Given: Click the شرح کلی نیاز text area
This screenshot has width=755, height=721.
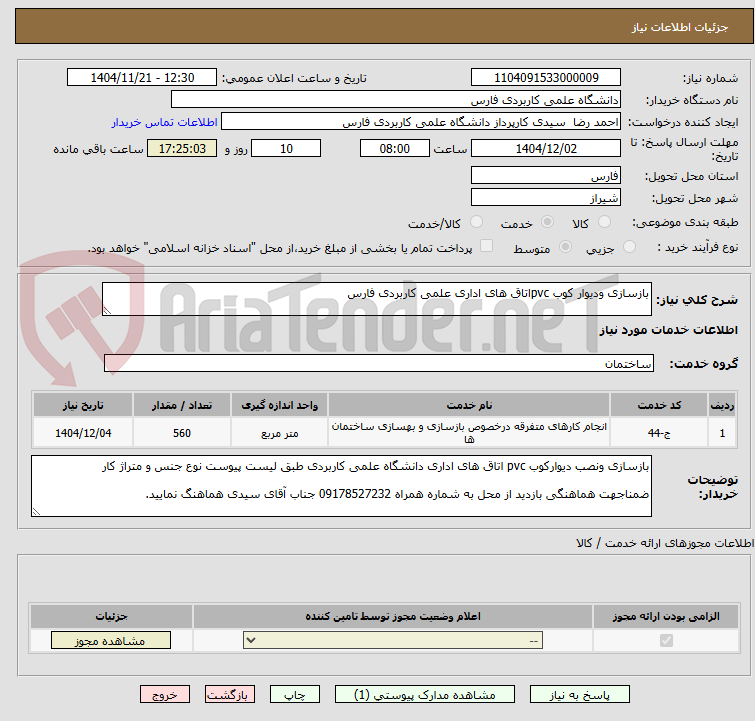Looking at the screenshot, I should (377, 299).
